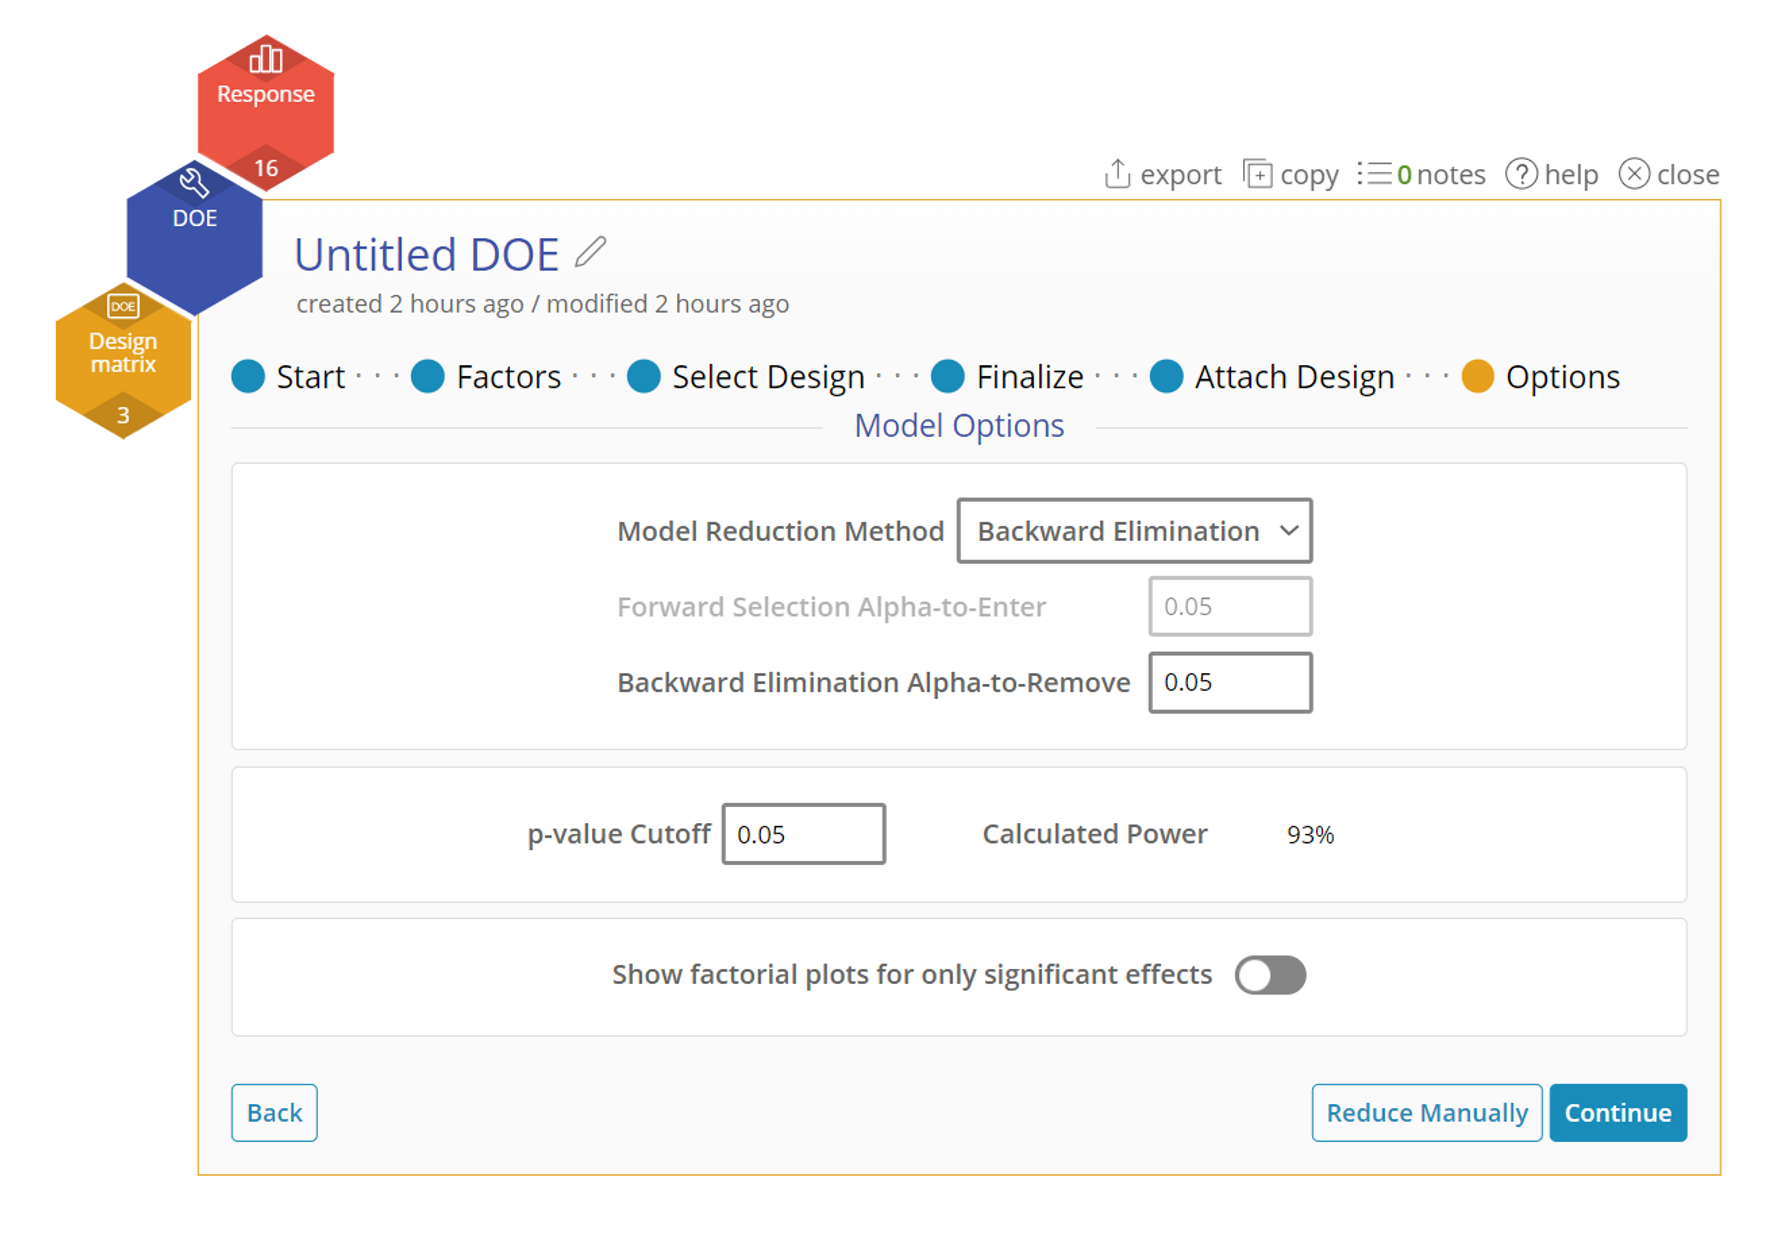
Task: Click Backward Elimination Alpha-to-Remove field
Action: (x=1230, y=683)
